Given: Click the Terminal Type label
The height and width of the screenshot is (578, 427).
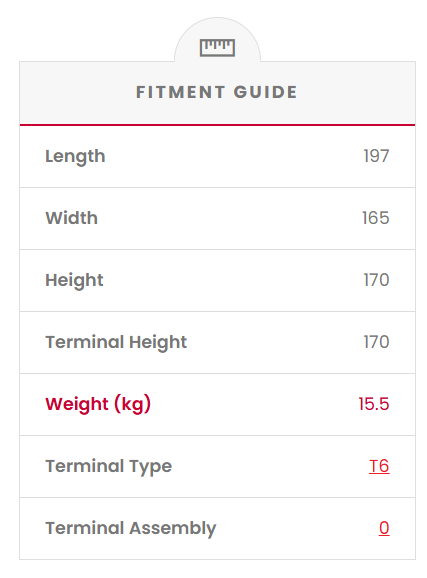Looking at the screenshot, I should (109, 467).
